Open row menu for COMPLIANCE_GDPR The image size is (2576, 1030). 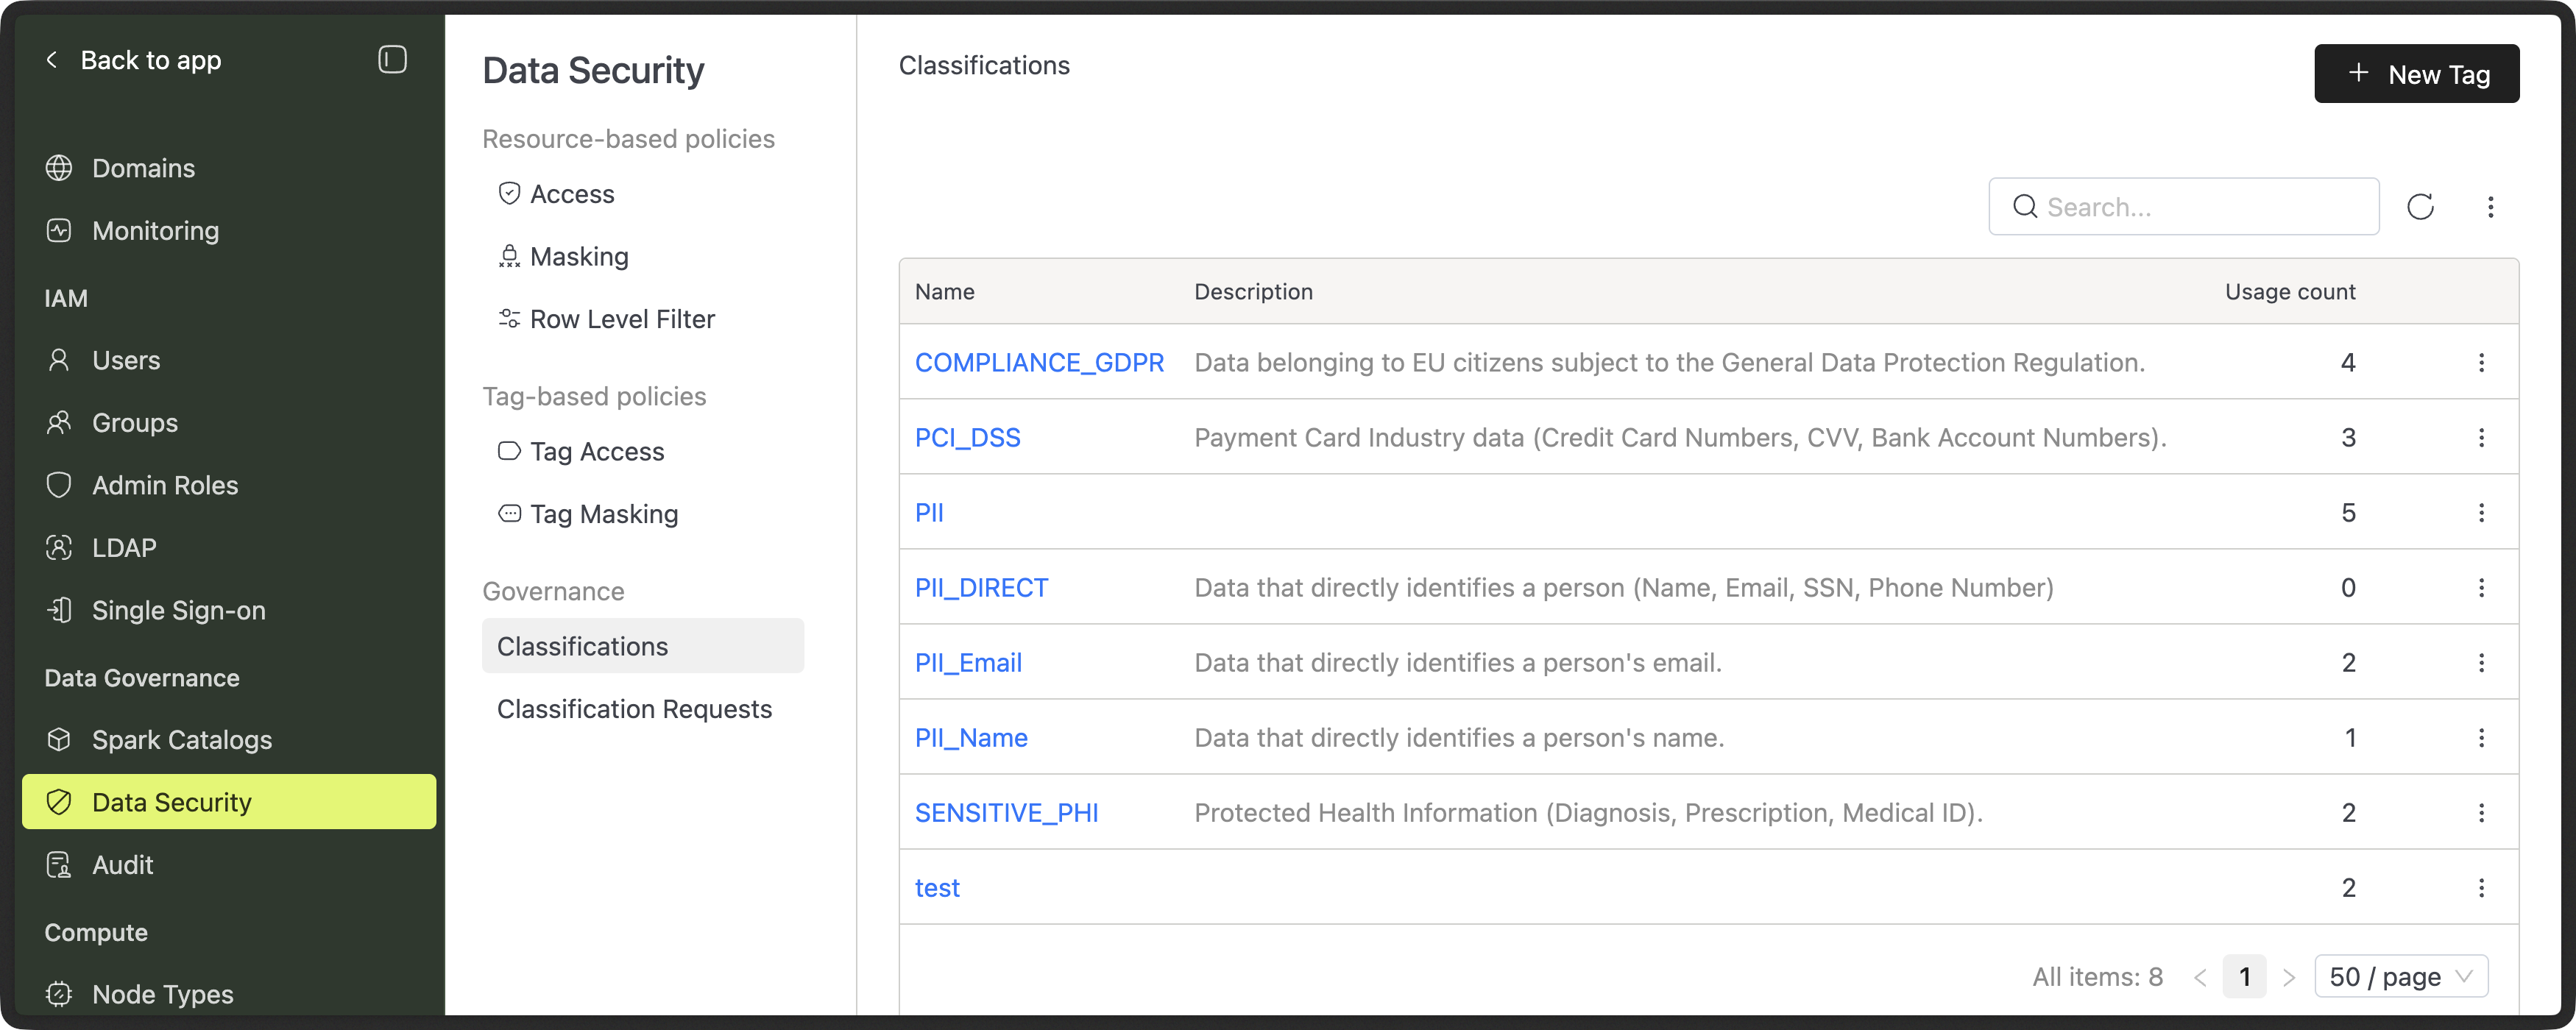[x=2481, y=362]
